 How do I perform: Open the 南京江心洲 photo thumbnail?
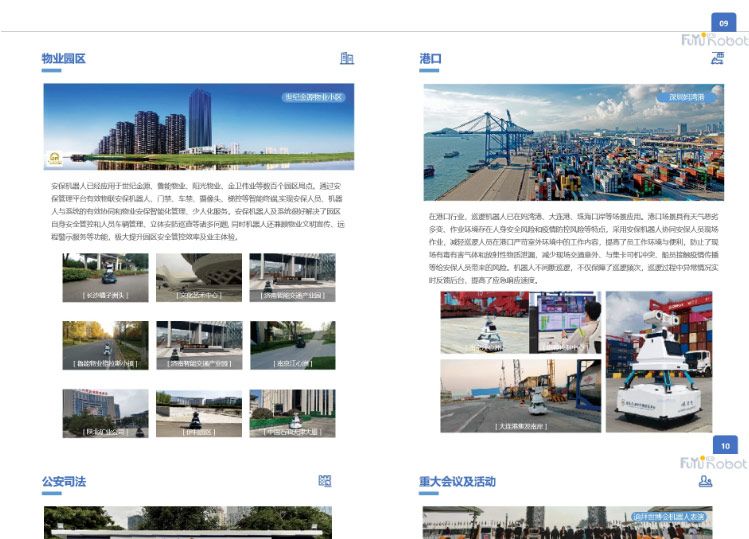point(292,345)
